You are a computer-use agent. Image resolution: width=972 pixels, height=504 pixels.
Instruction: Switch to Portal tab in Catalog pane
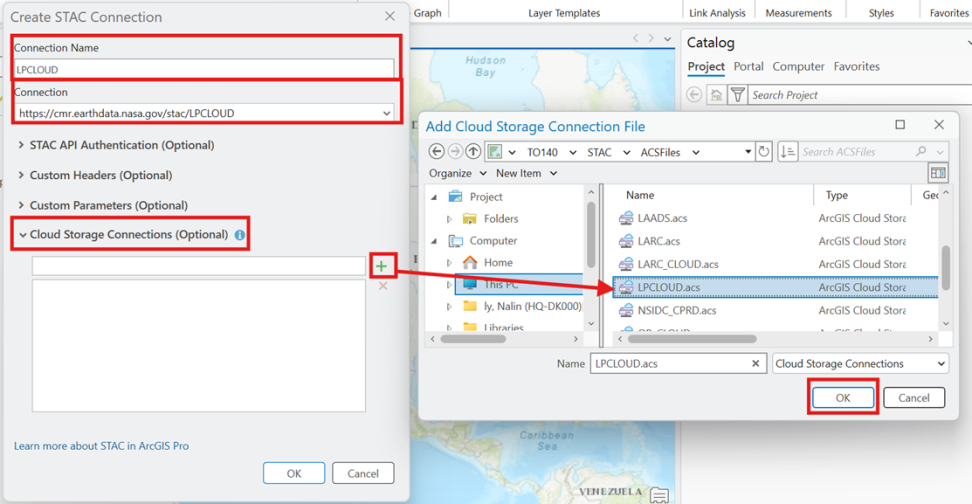pos(748,66)
